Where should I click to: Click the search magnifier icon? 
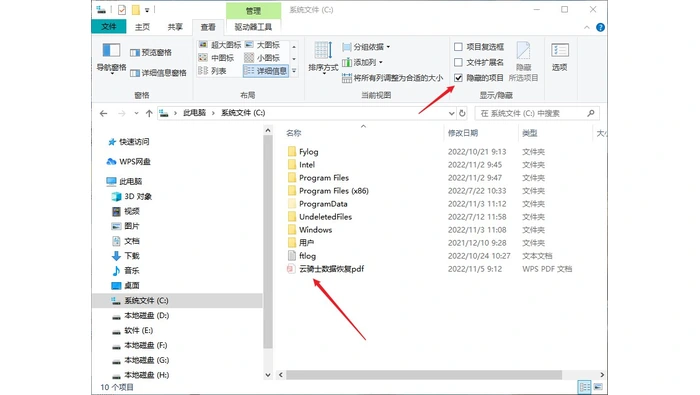pyautogui.click(x=591, y=113)
